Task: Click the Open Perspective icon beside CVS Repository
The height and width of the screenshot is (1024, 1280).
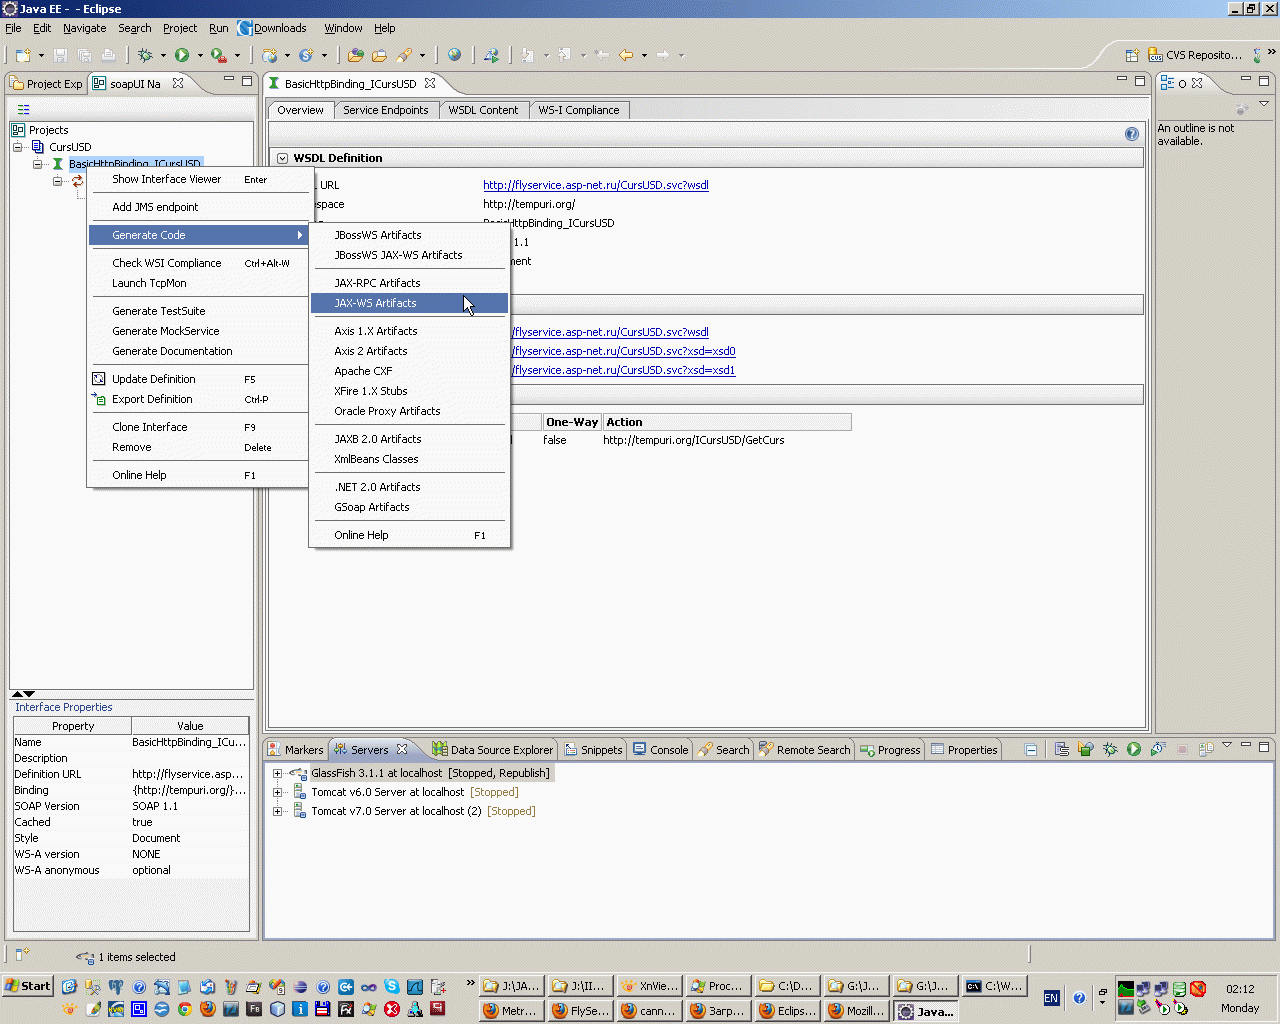Action: (1132, 55)
